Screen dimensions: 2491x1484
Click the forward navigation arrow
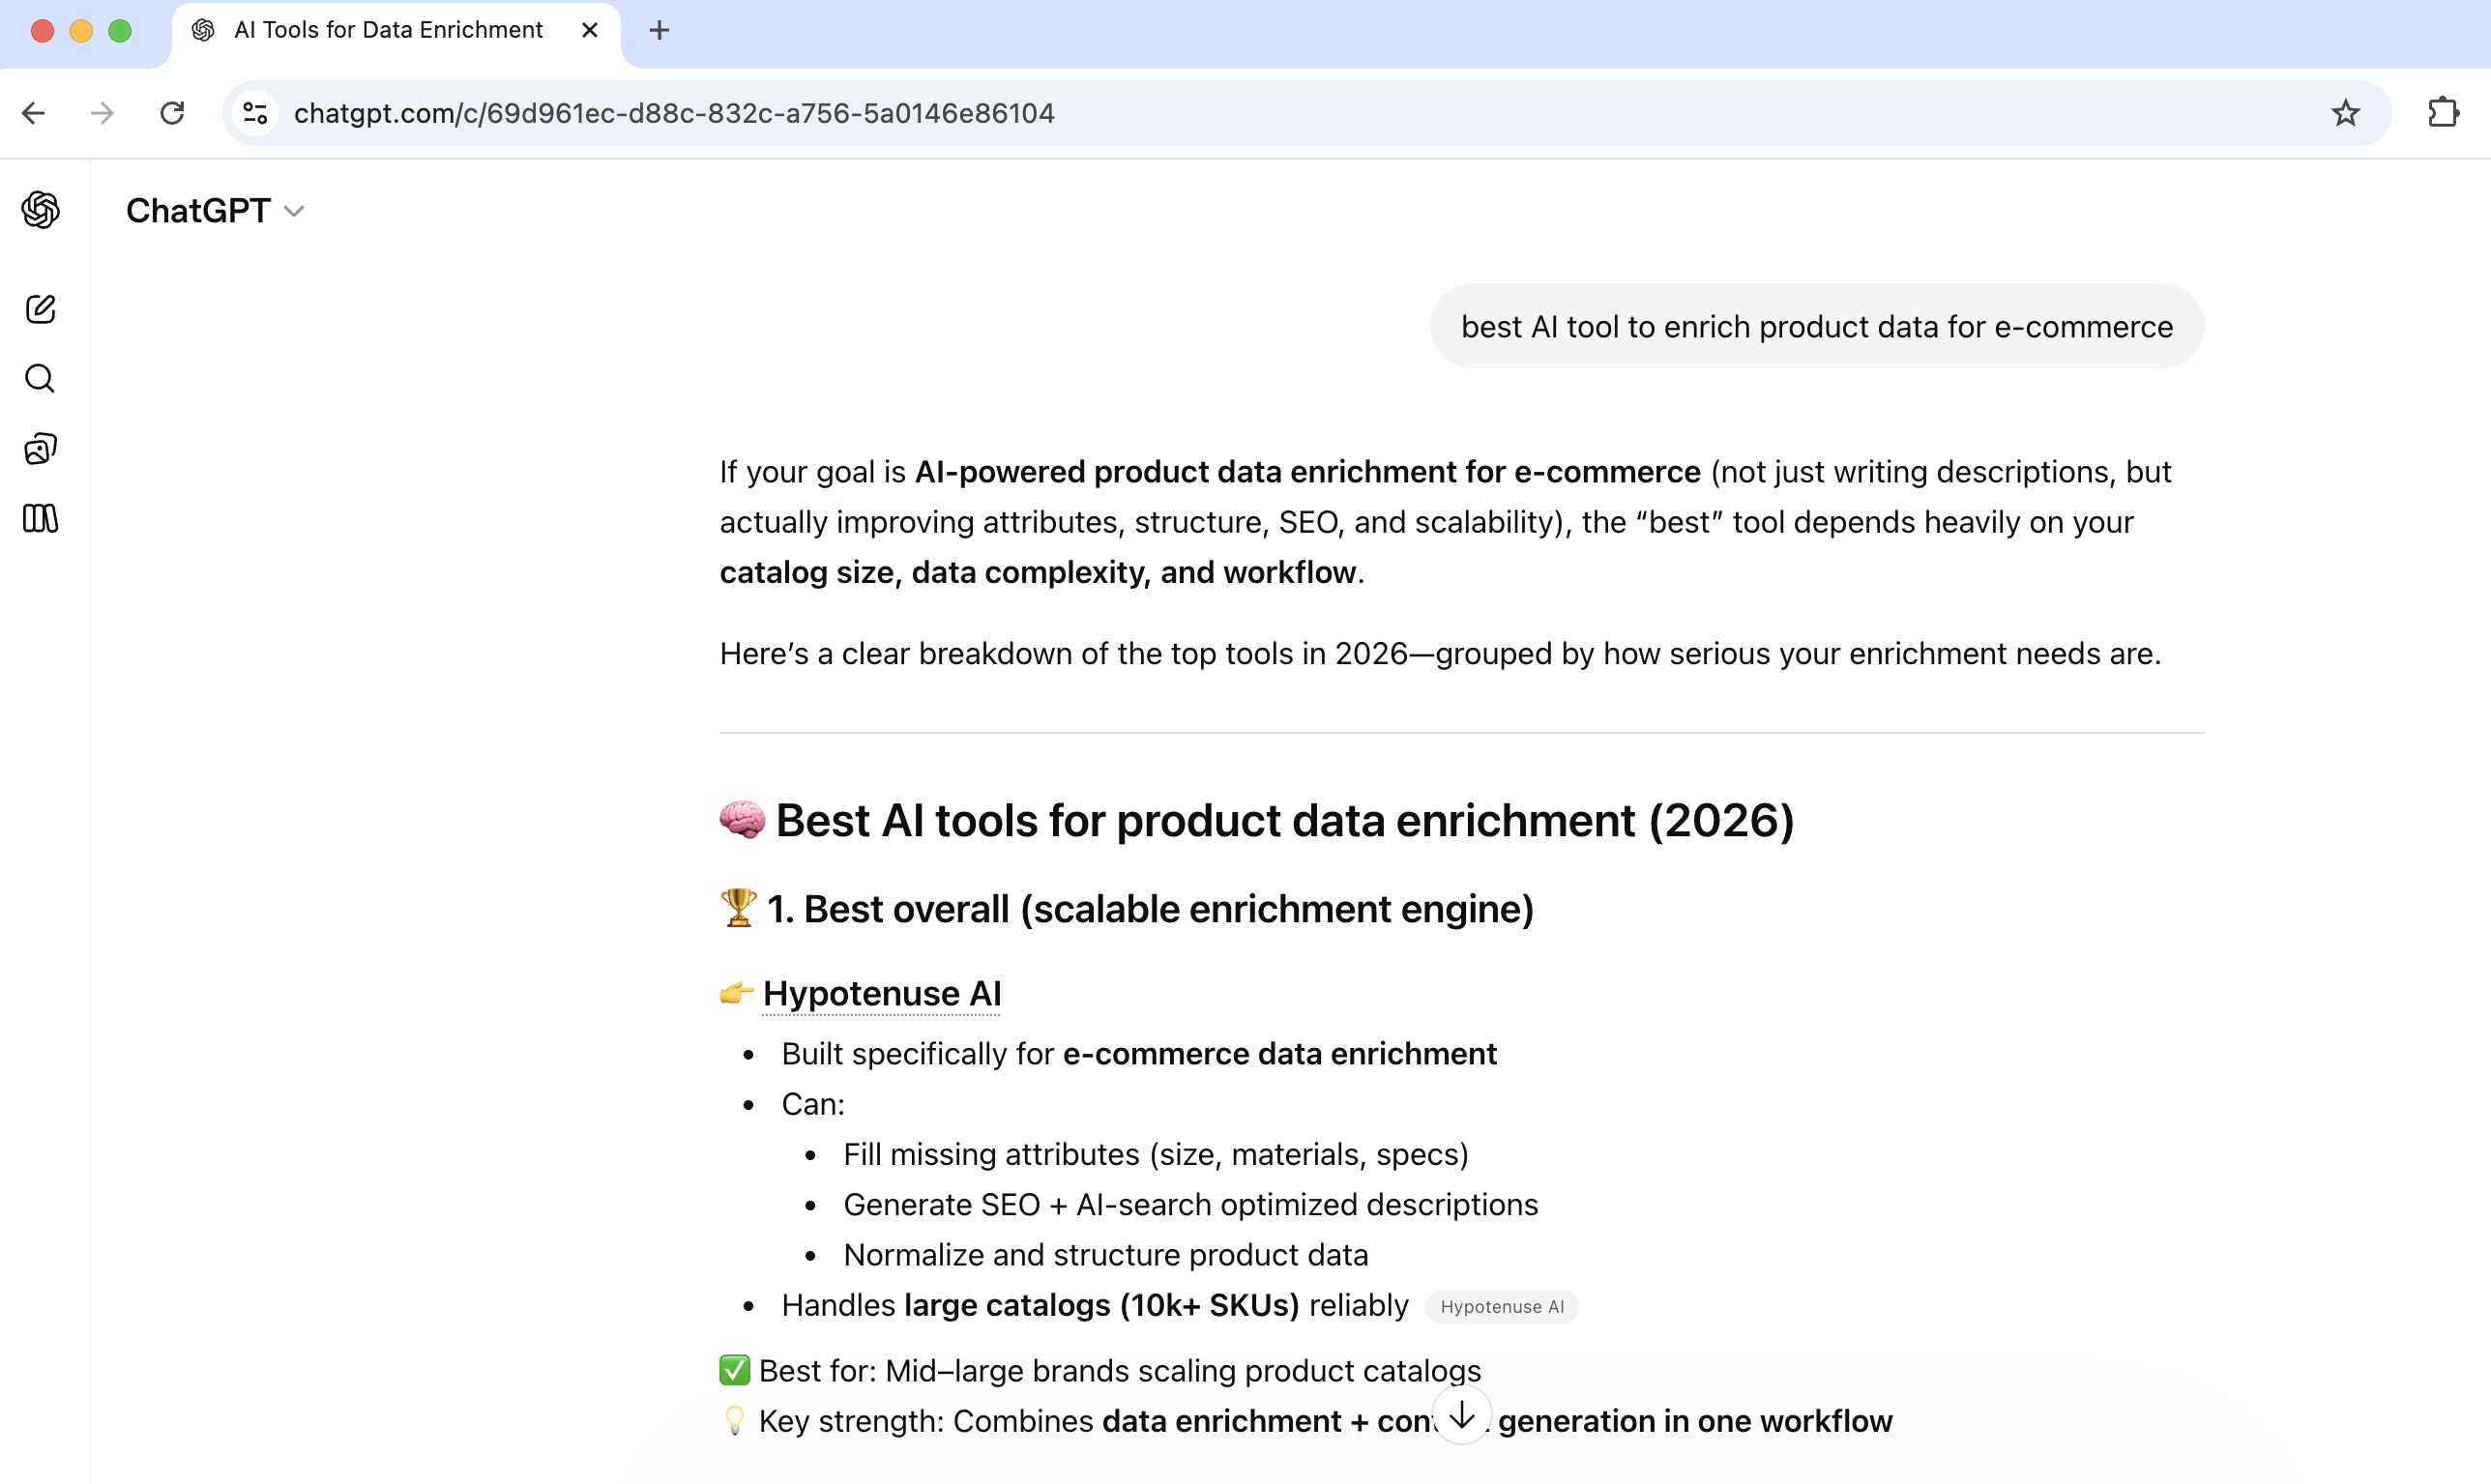(102, 113)
